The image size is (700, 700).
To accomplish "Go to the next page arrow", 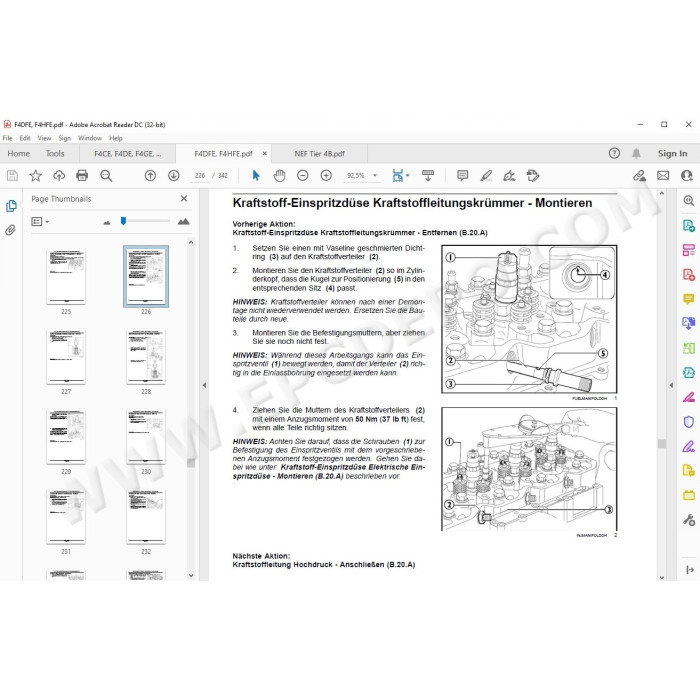I will coord(174,175).
